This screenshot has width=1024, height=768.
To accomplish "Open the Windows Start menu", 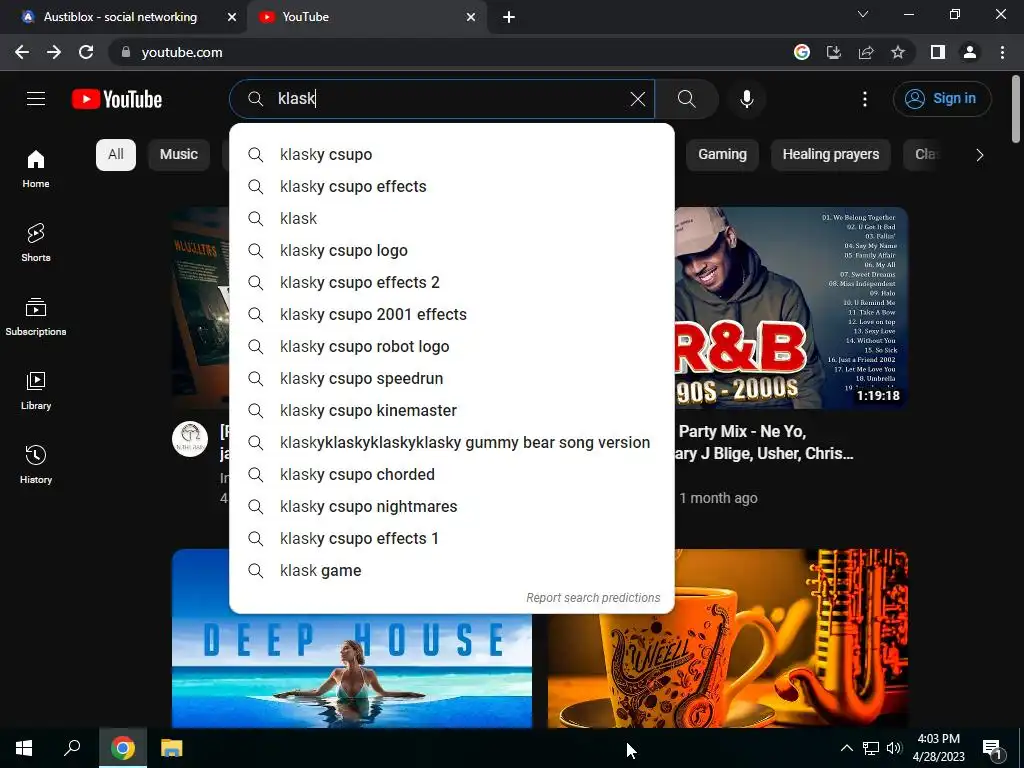I will 24,748.
